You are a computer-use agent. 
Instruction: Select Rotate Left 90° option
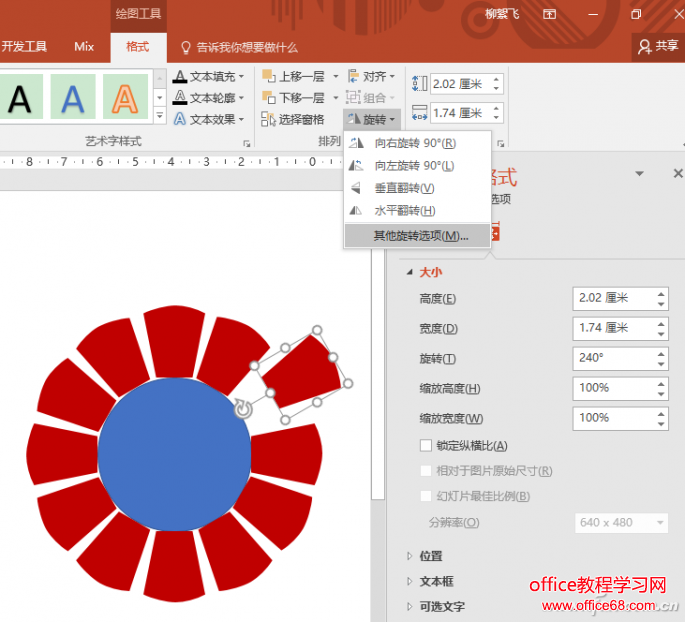(417, 166)
